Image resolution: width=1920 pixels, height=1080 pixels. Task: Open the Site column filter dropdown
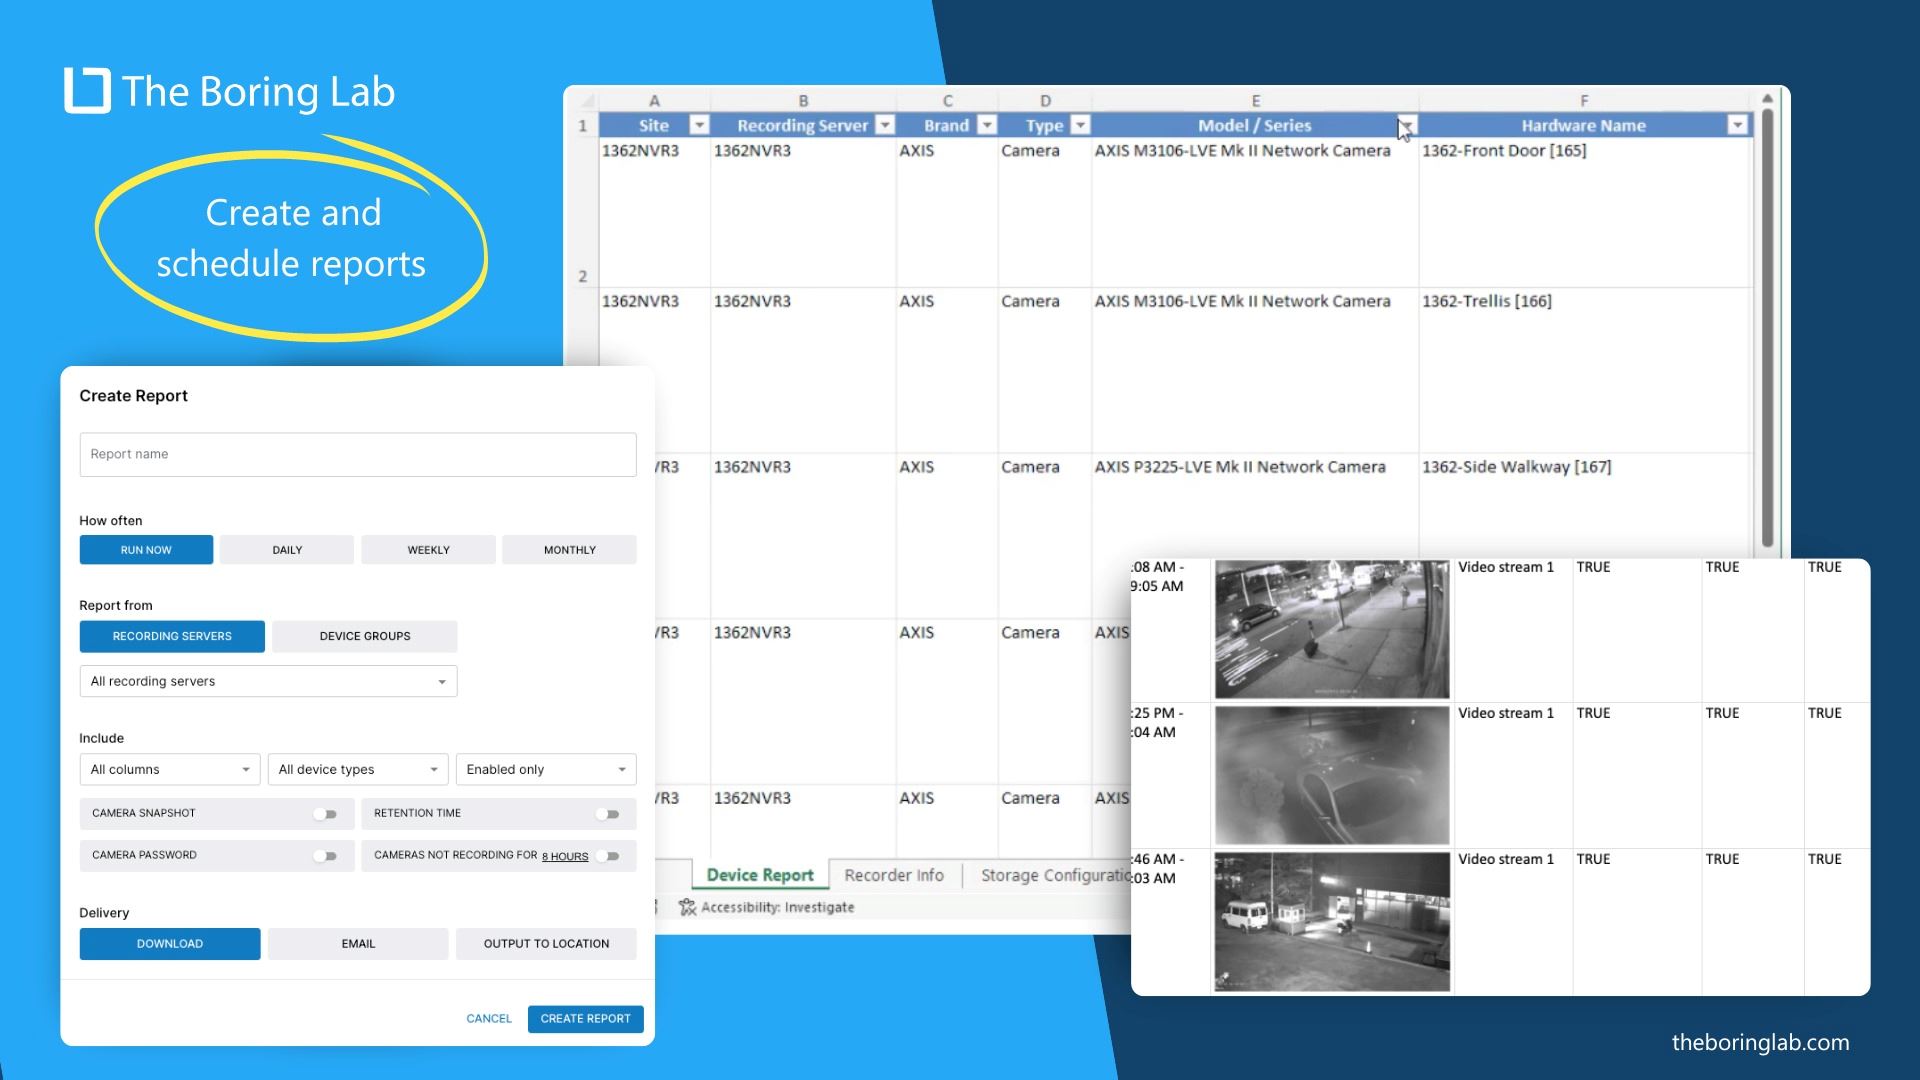(x=699, y=125)
